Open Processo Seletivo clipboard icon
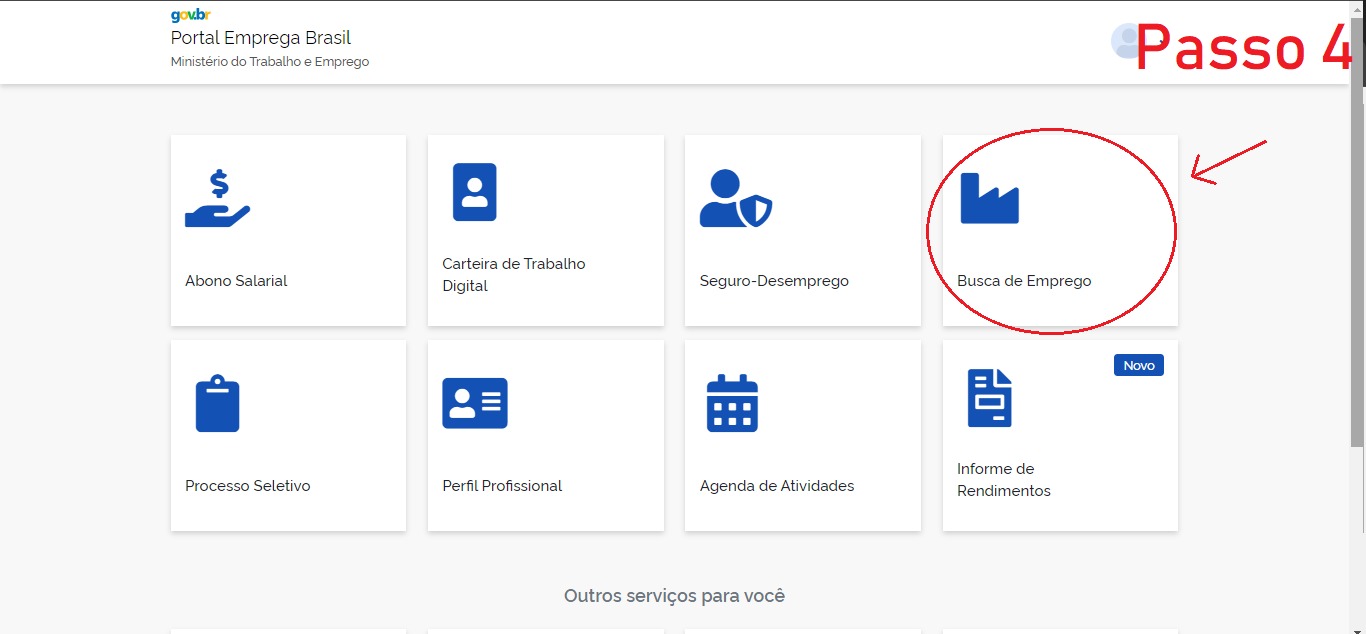 coord(217,402)
